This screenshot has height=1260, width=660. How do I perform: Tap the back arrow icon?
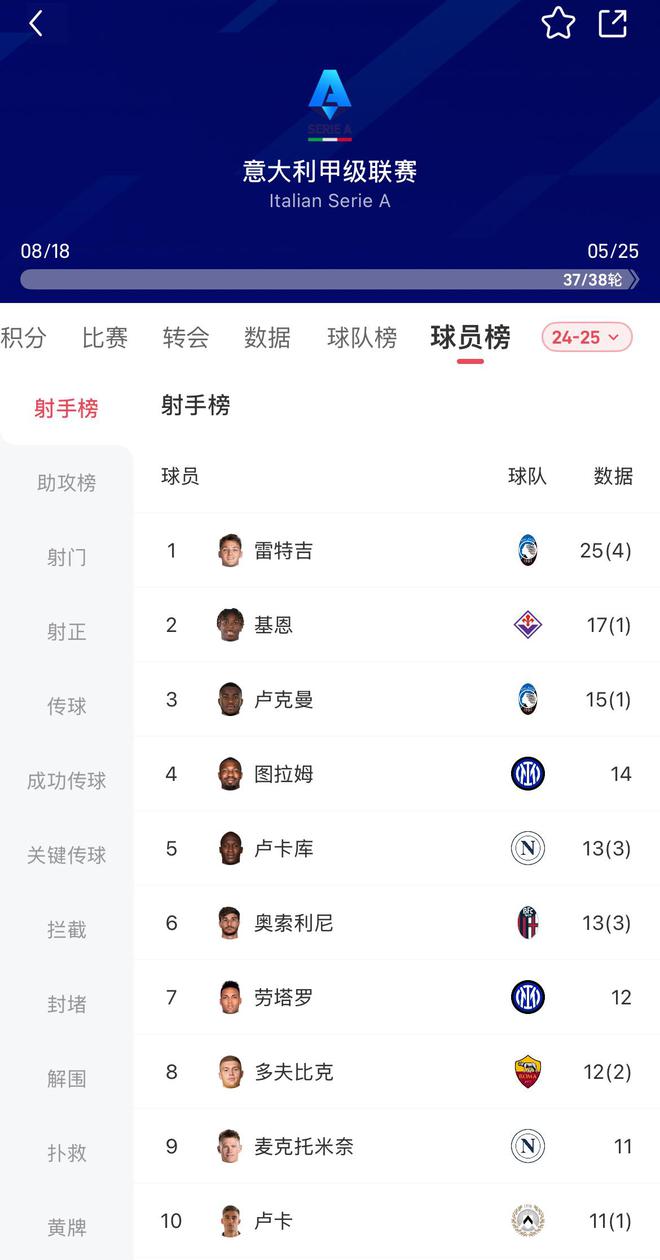pyautogui.click(x=36, y=24)
